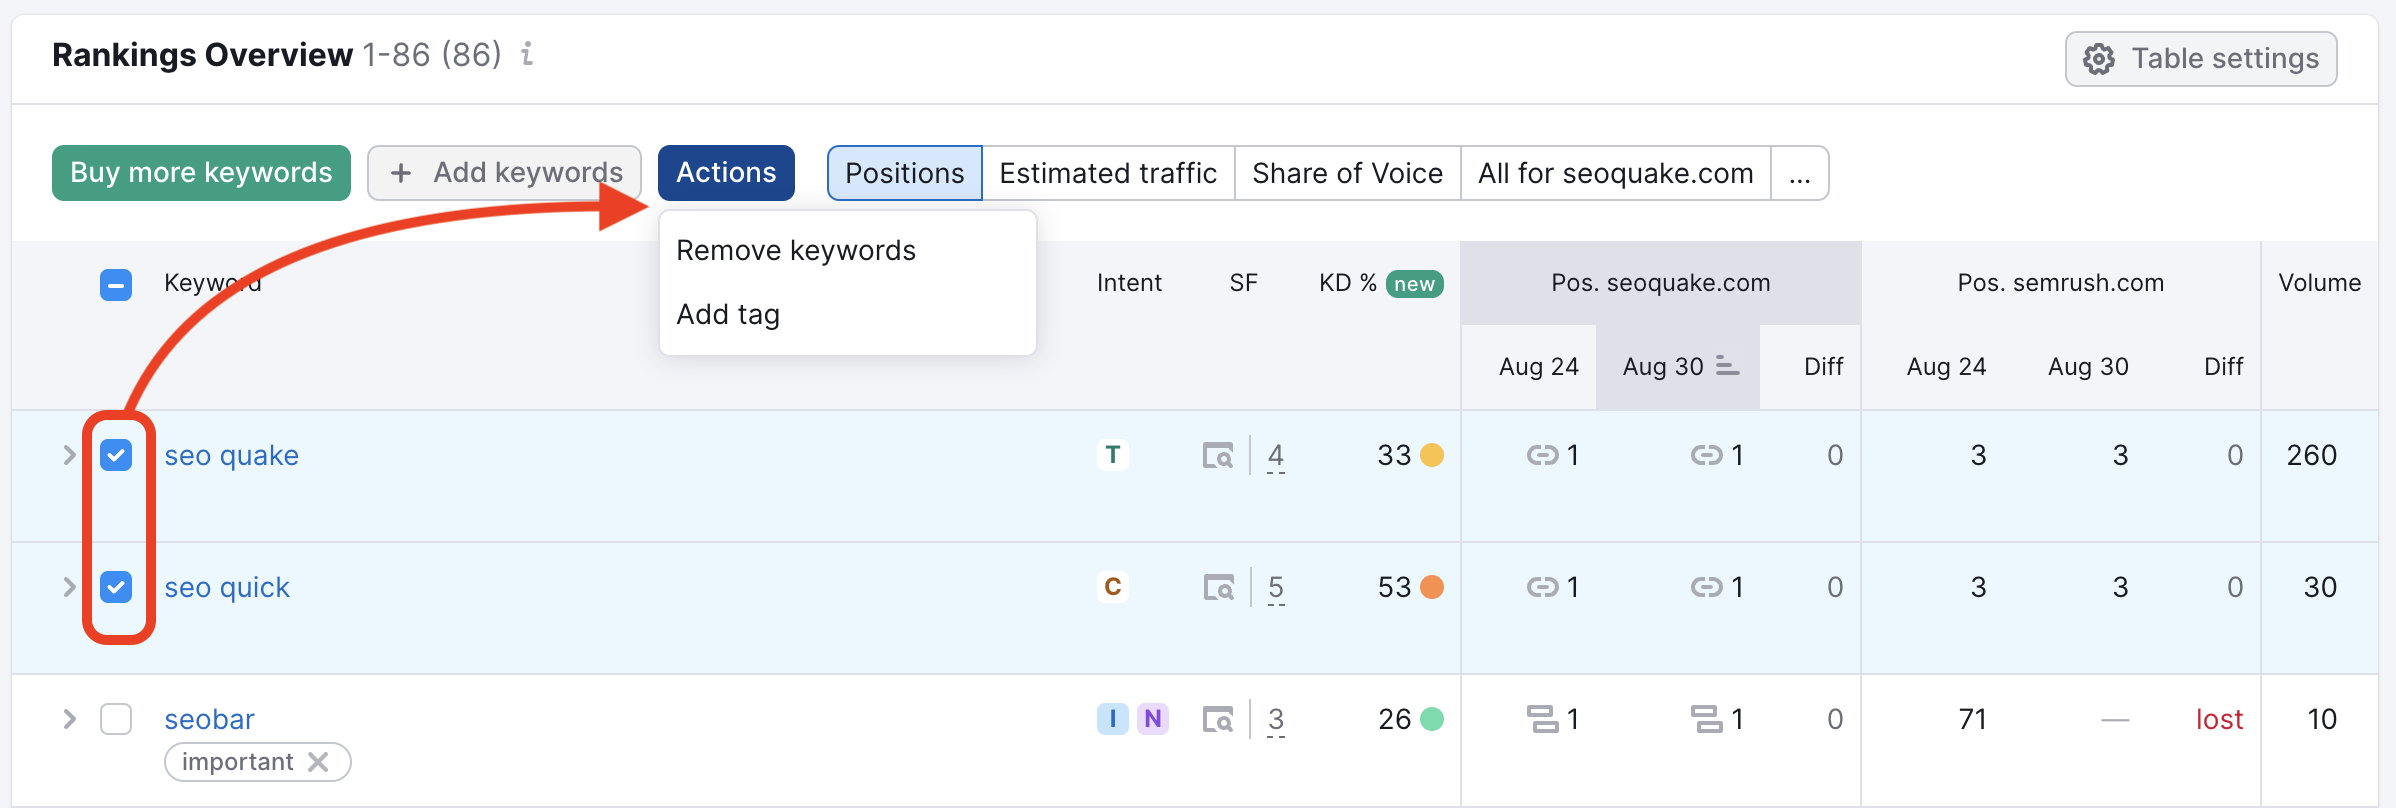Image resolution: width=2396 pixels, height=808 pixels.
Task: Click navigational intent N badge for seobar
Action: 1152,719
